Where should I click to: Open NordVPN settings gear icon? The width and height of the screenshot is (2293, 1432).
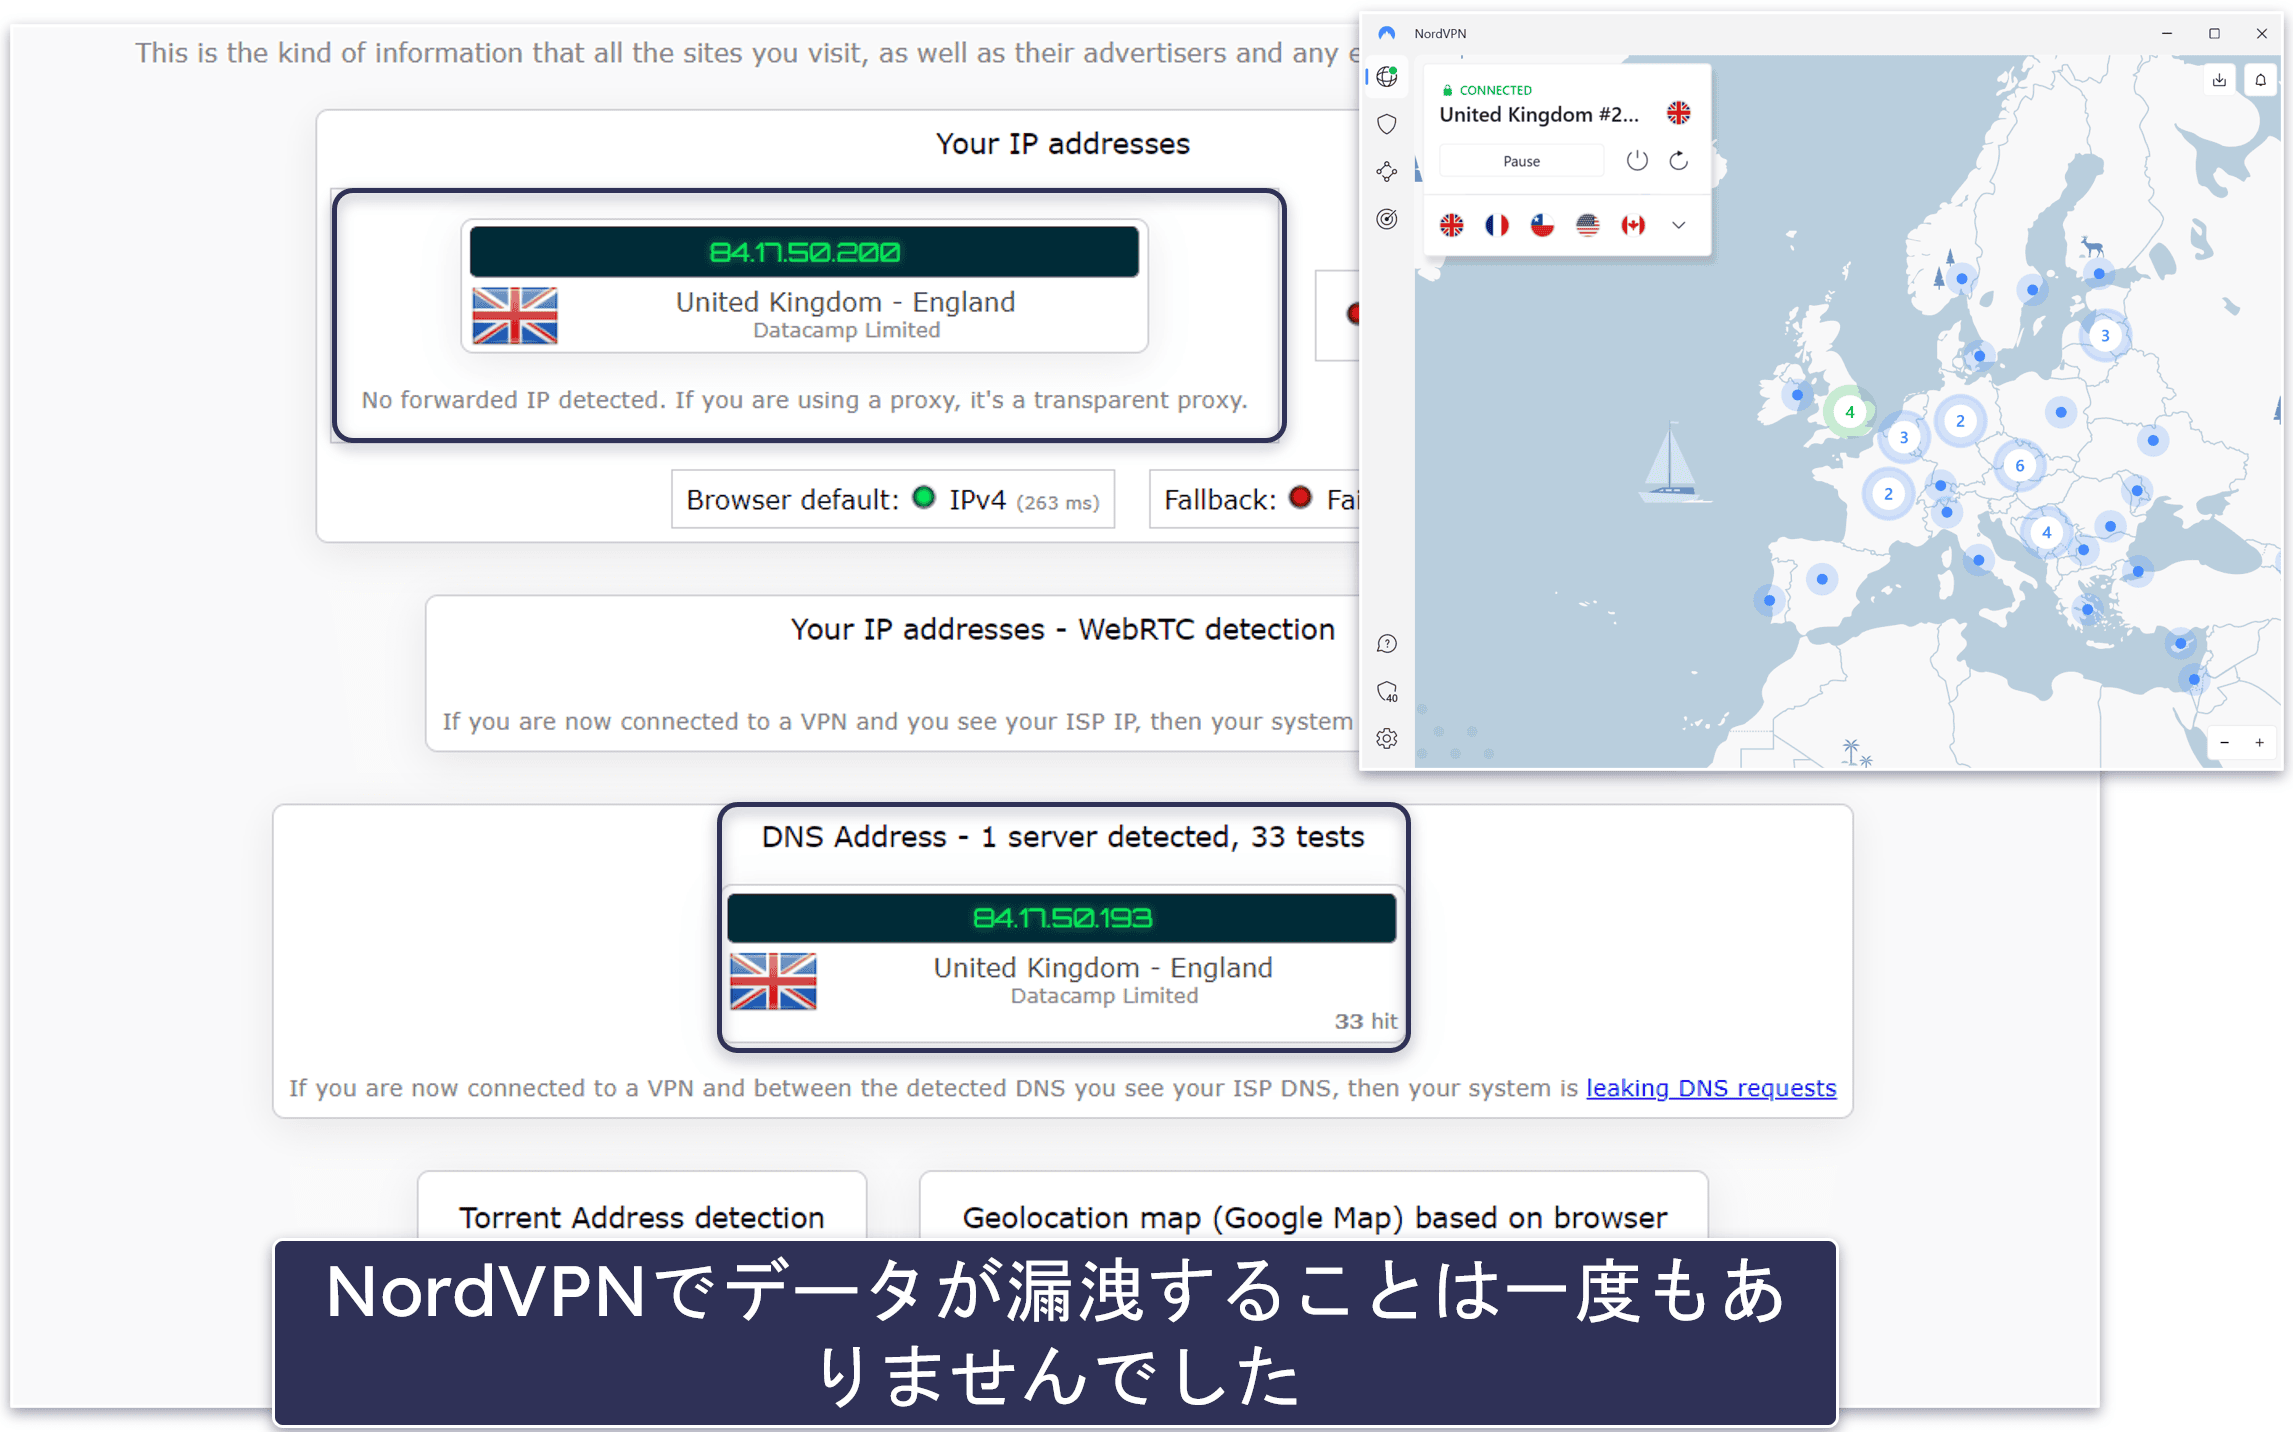click(1387, 739)
